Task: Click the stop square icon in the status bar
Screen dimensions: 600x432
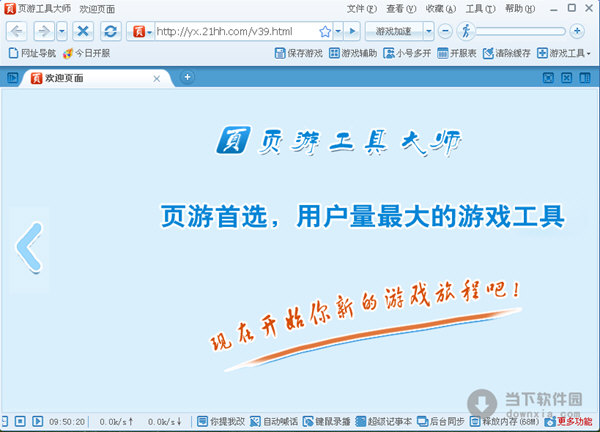Action: point(20,421)
